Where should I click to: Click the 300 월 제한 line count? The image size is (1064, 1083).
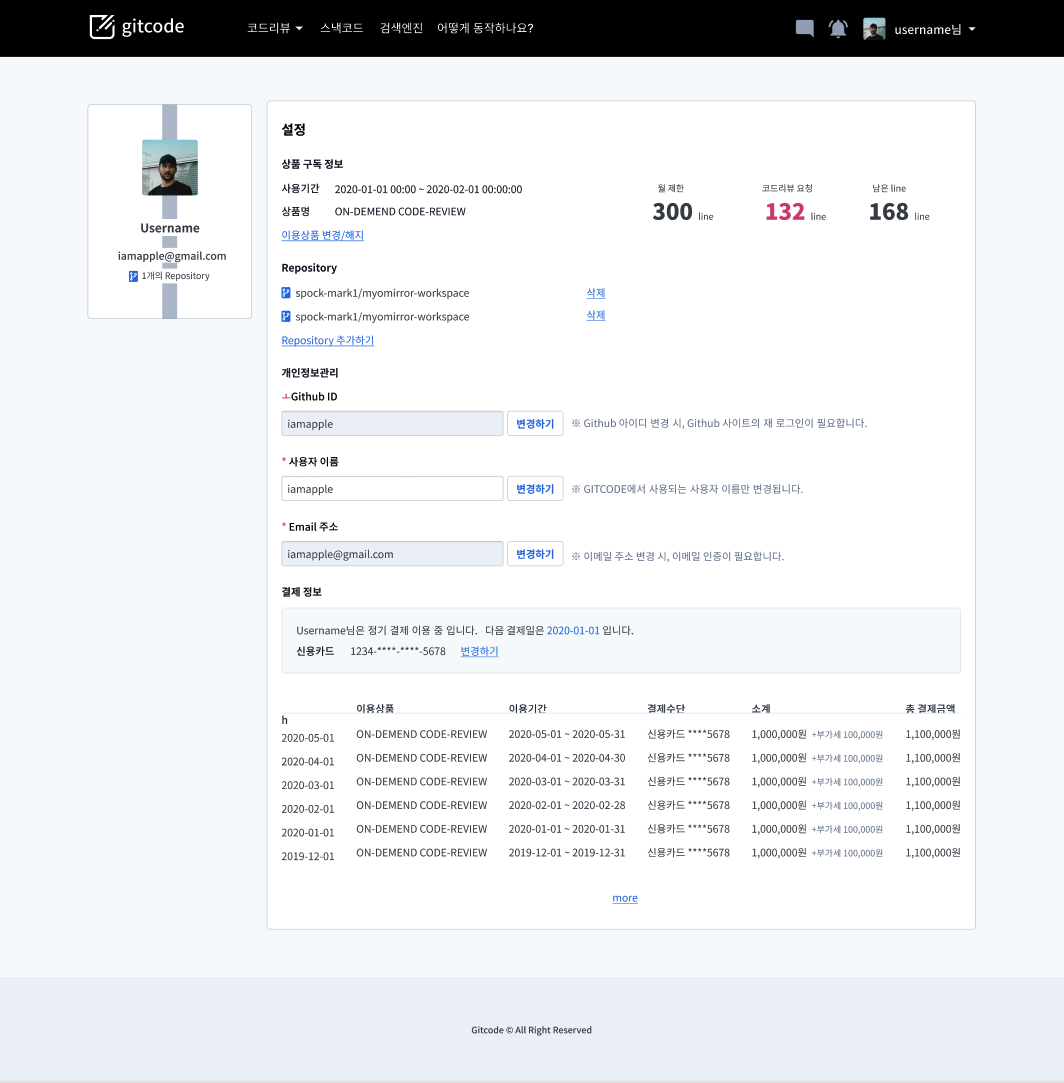pyautogui.click(x=672, y=211)
